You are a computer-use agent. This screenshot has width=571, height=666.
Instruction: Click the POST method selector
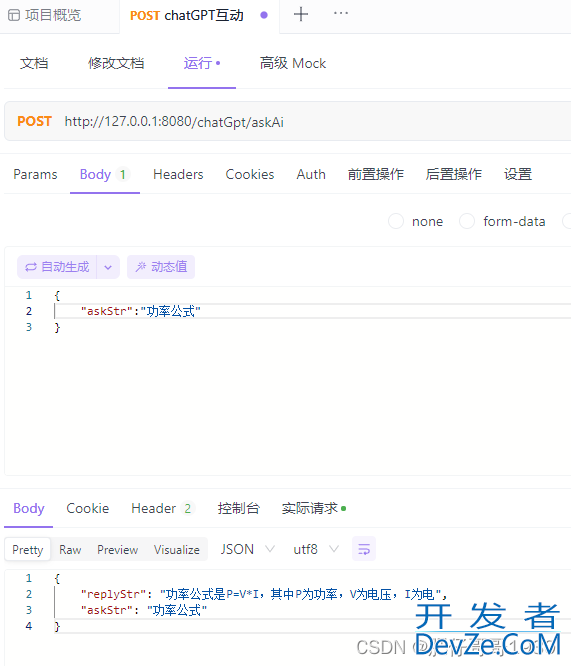(34, 121)
